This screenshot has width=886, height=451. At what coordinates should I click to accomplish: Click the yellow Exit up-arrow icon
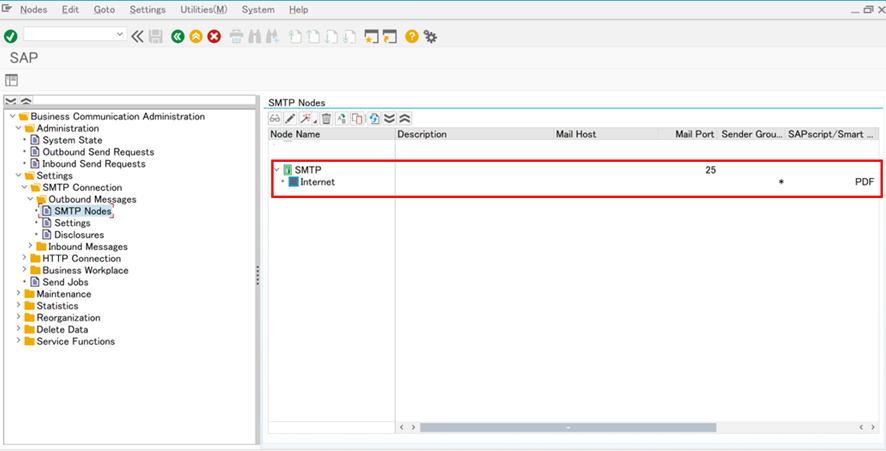pyautogui.click(x=196, y=36)
